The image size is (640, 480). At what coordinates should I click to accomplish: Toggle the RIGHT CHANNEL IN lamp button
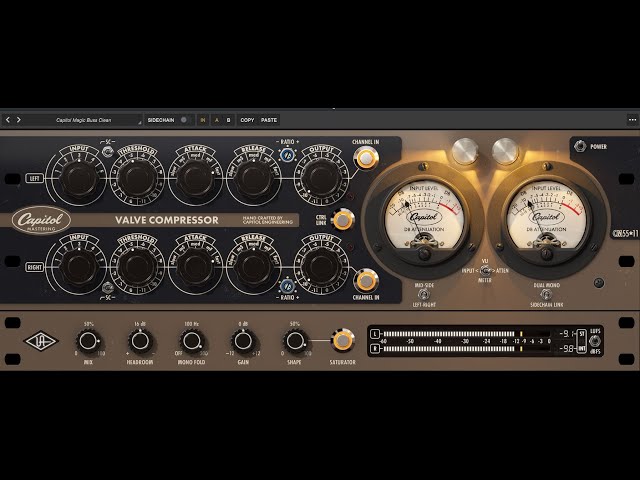pos(366,281)
